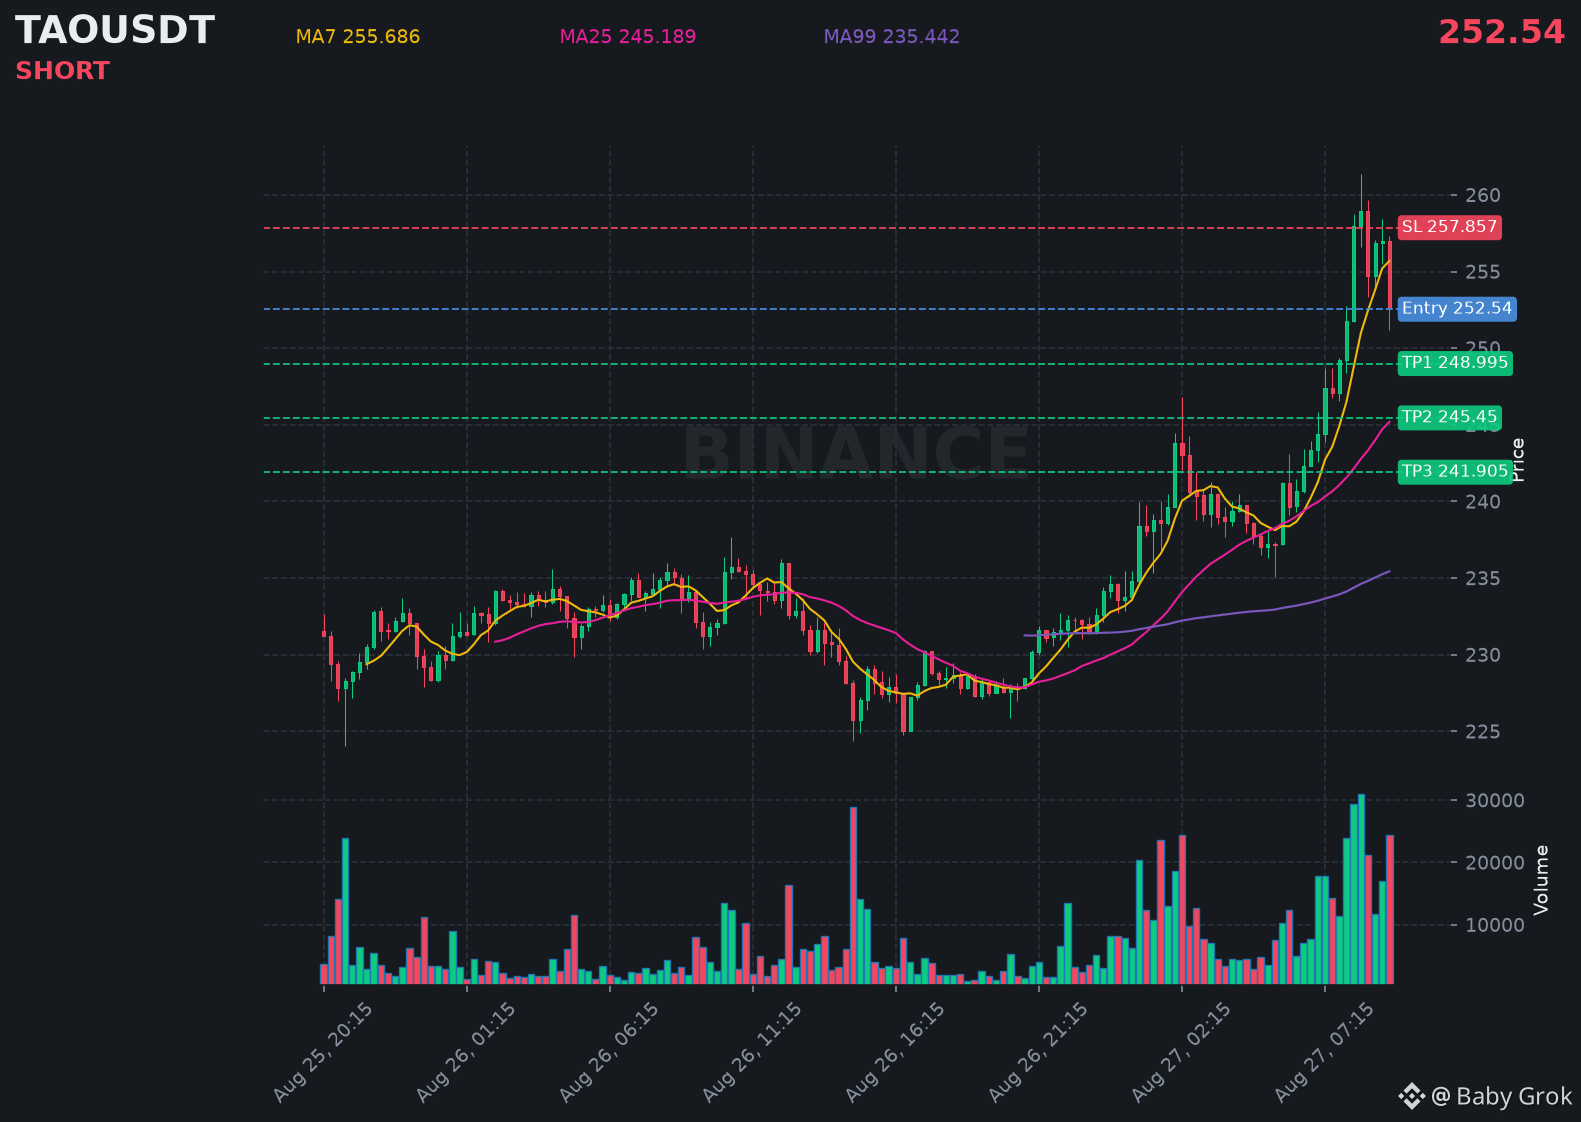Screen dimensions: 1581x1122
Task: Click the Aug 27, 02:15 time axis label
Action: point(1181,1053)
